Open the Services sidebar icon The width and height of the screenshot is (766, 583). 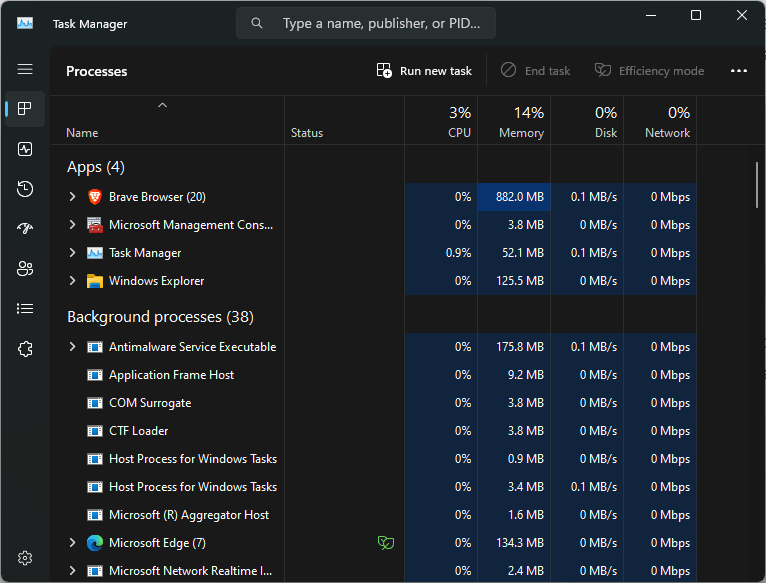(25, 349)
